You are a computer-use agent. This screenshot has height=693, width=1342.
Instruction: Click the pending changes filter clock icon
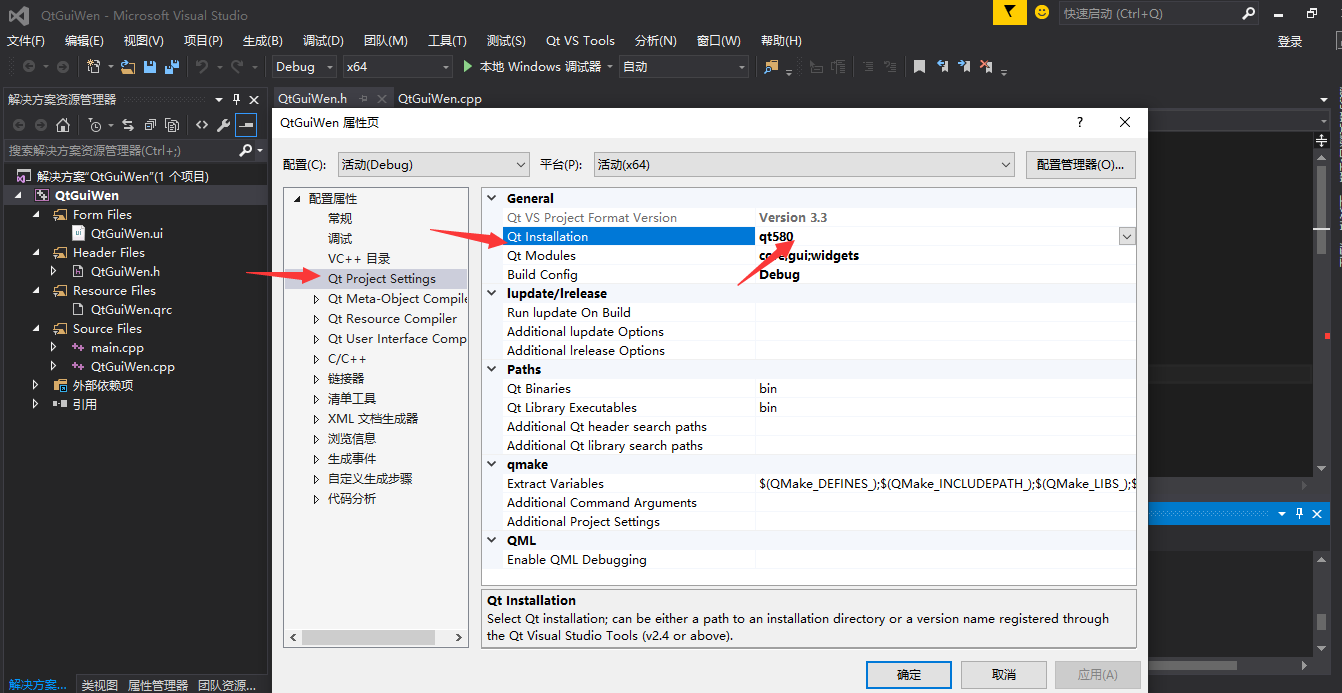point(95,125)
